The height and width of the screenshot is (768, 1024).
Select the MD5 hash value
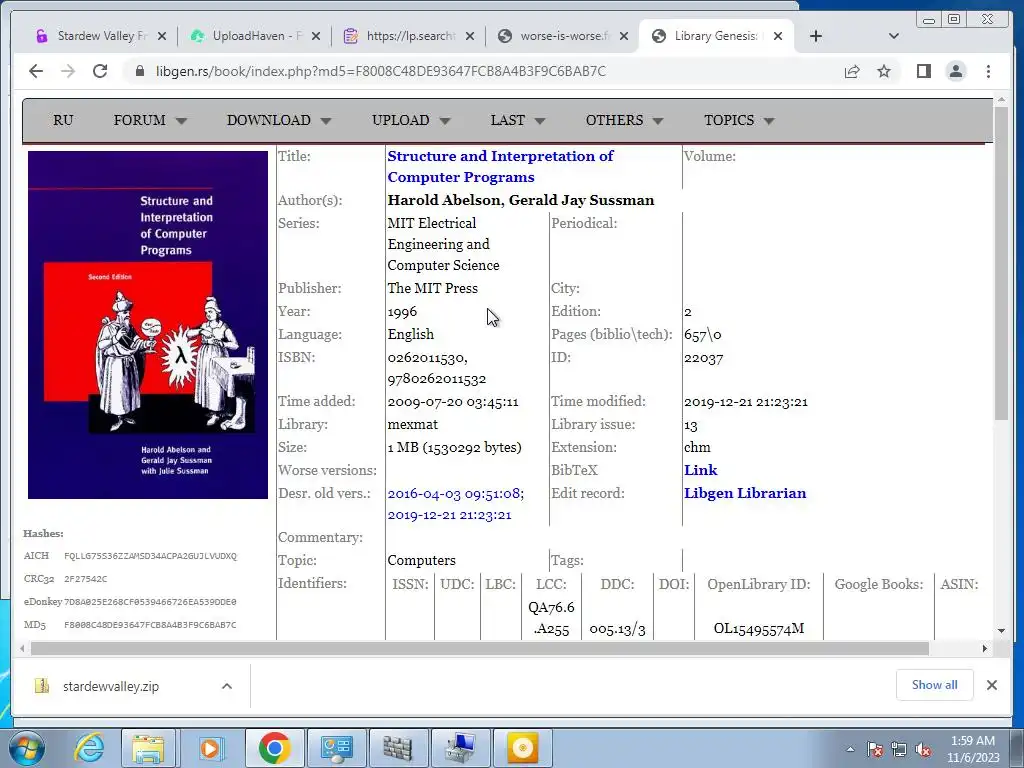tap(150, 625)
